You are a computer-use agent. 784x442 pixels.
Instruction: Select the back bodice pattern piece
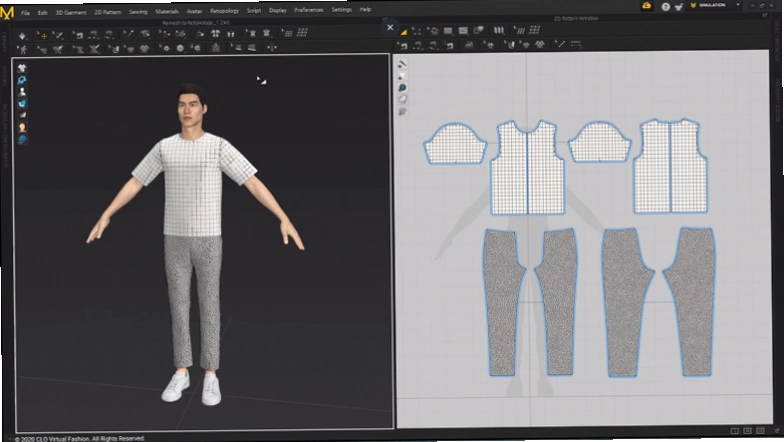(670, 167)
